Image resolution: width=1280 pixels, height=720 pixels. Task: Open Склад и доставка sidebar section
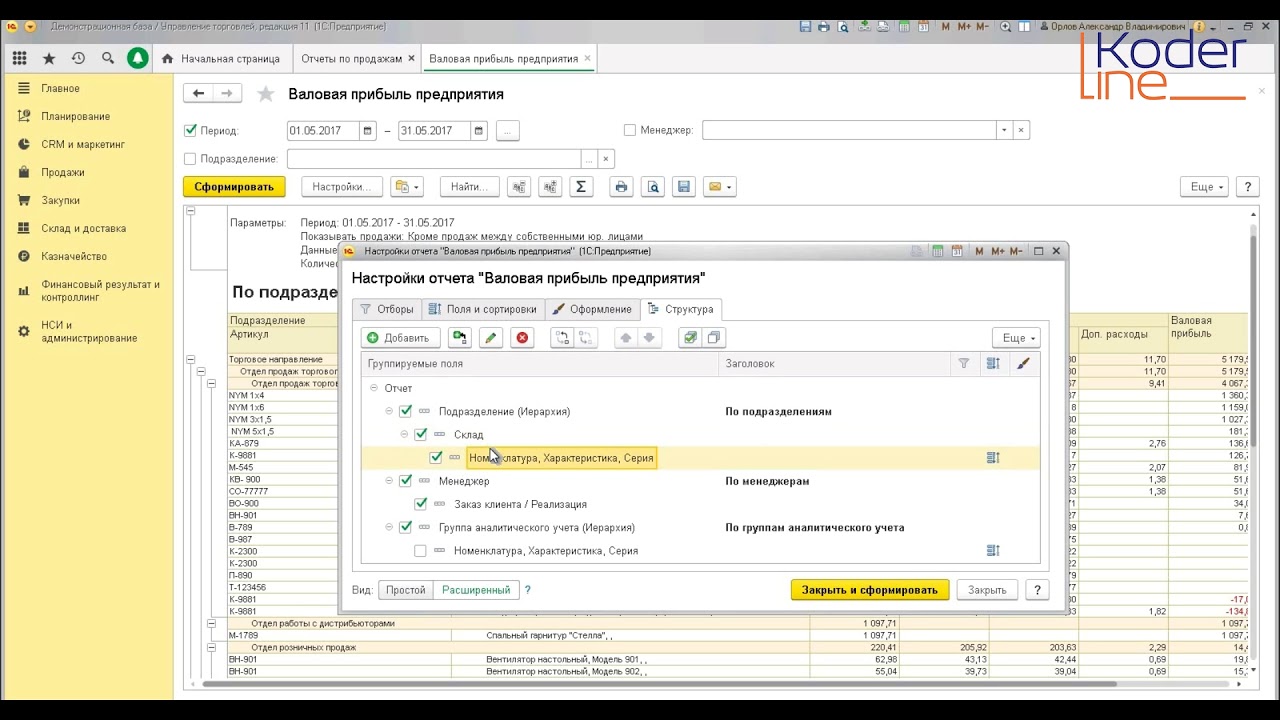(84, 228)
